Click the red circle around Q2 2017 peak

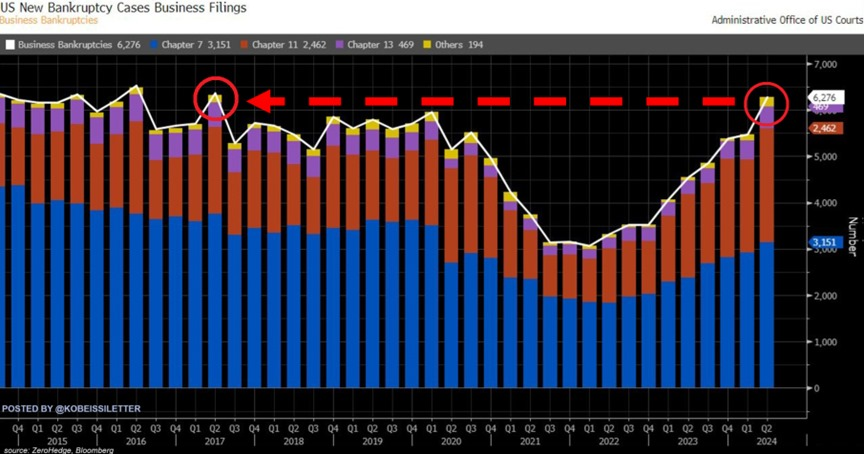pos(215,99)
